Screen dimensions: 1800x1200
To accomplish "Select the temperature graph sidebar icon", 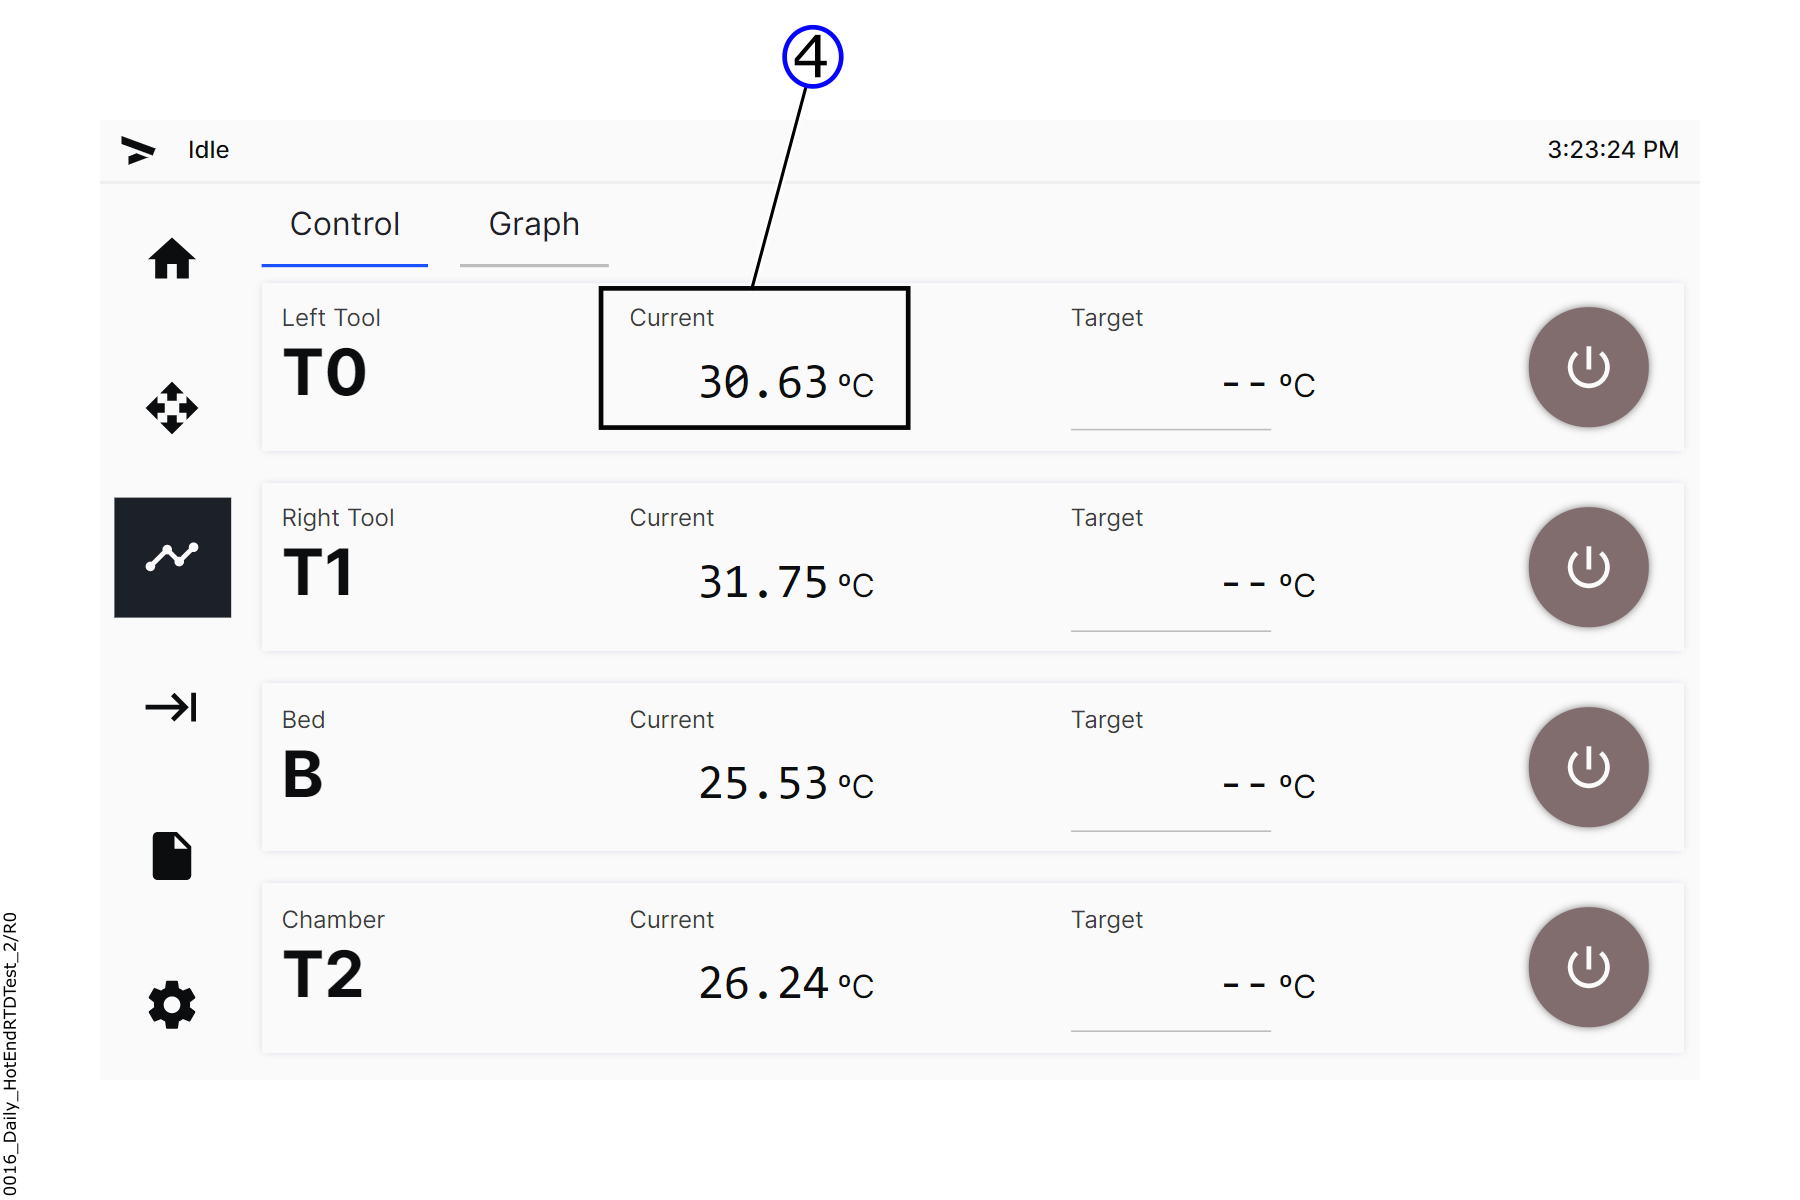I will point(172,557).
